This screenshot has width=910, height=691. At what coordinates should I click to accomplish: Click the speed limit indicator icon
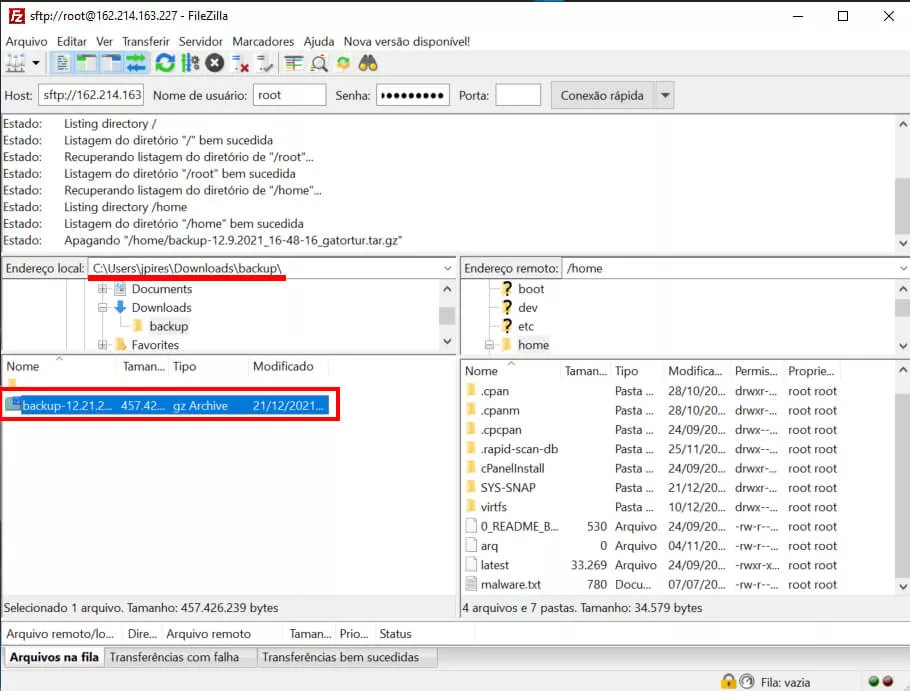[x=748, y=681]
